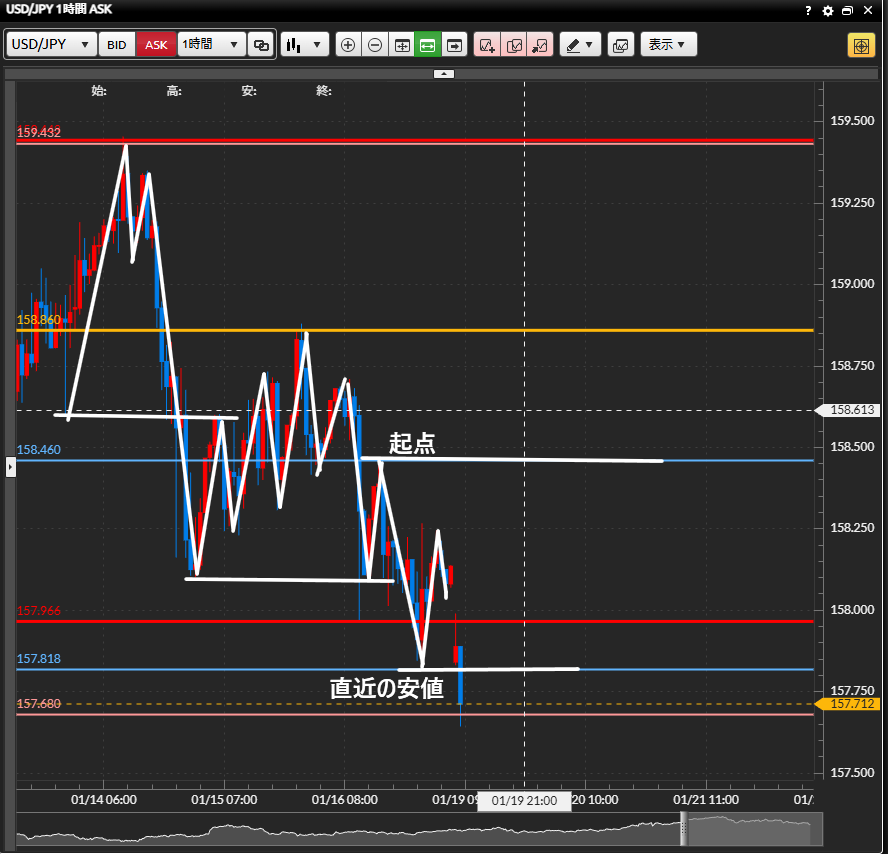Open the 表示 display menu
The image size is (888, 854).
coord(668,45)
